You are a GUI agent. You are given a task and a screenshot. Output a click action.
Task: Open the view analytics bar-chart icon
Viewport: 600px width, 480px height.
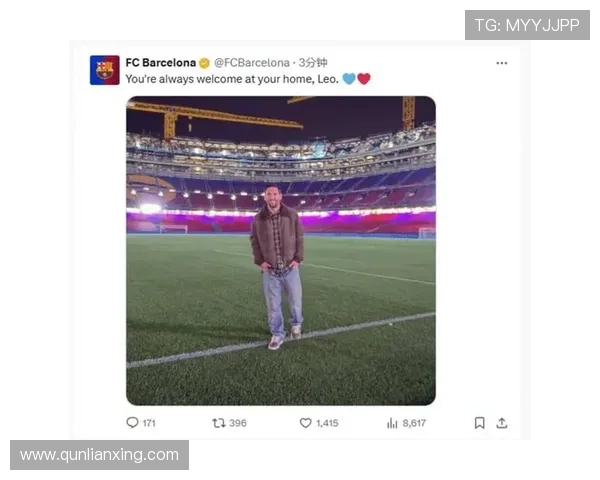pos(392,423)
